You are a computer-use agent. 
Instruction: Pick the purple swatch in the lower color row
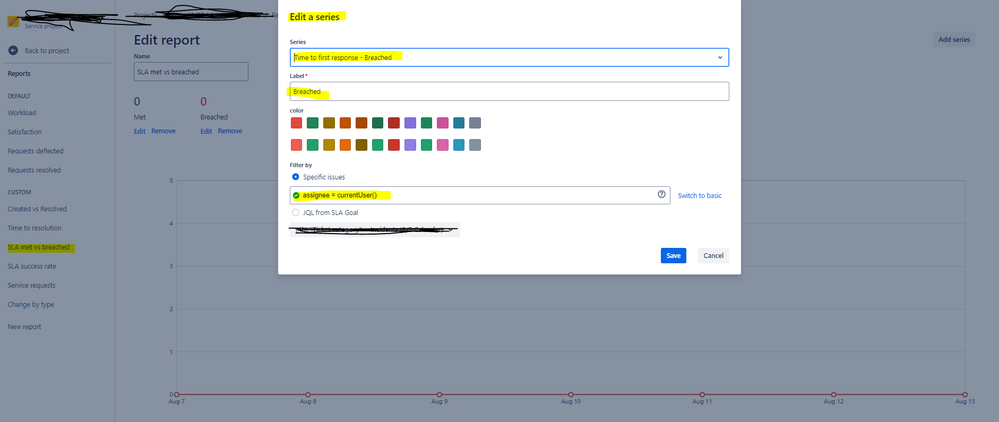(x=410, y=145)
